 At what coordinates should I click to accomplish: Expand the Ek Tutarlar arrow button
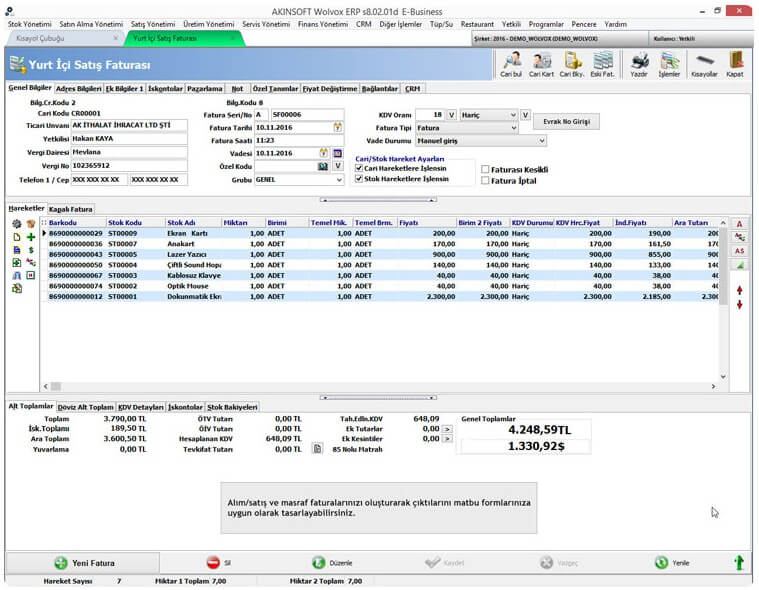448,429
